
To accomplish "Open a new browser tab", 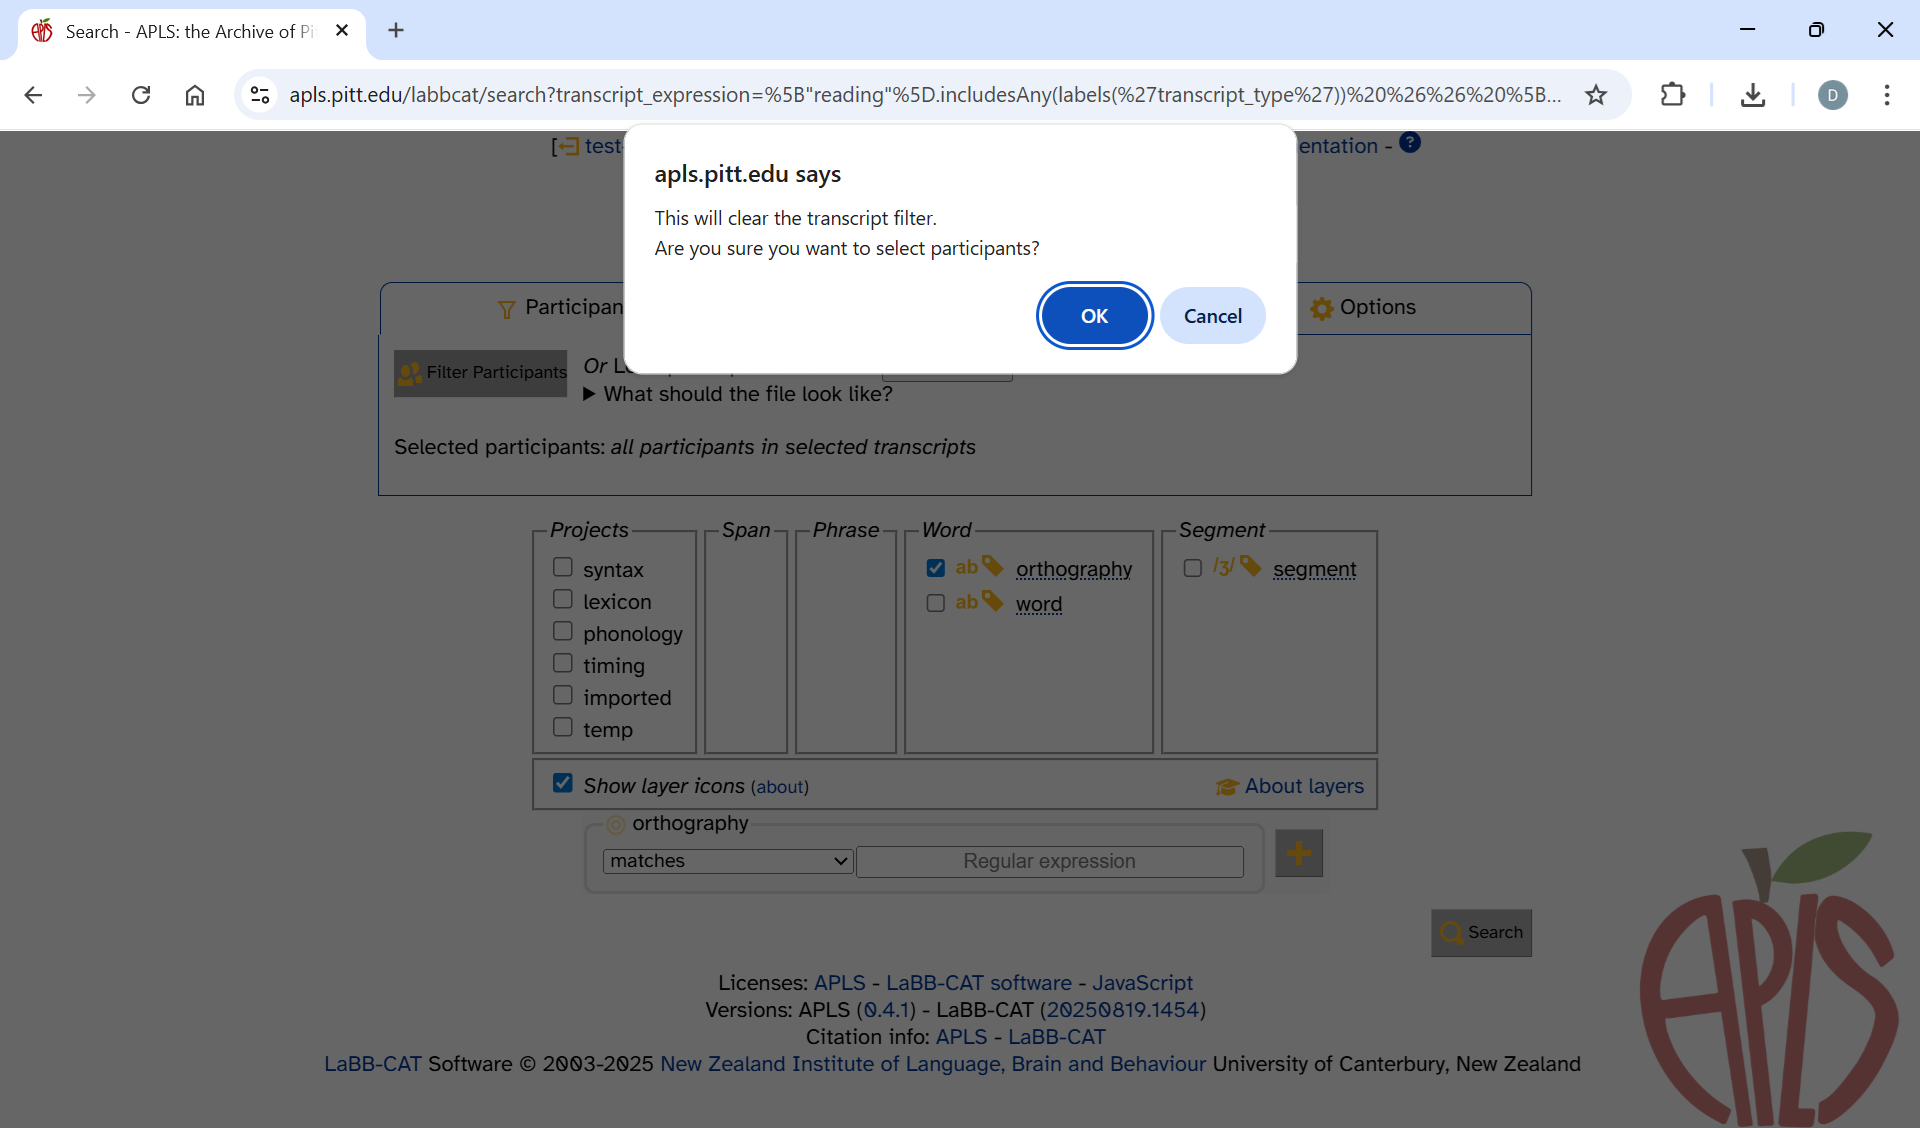I will click(x=396, y=31).
